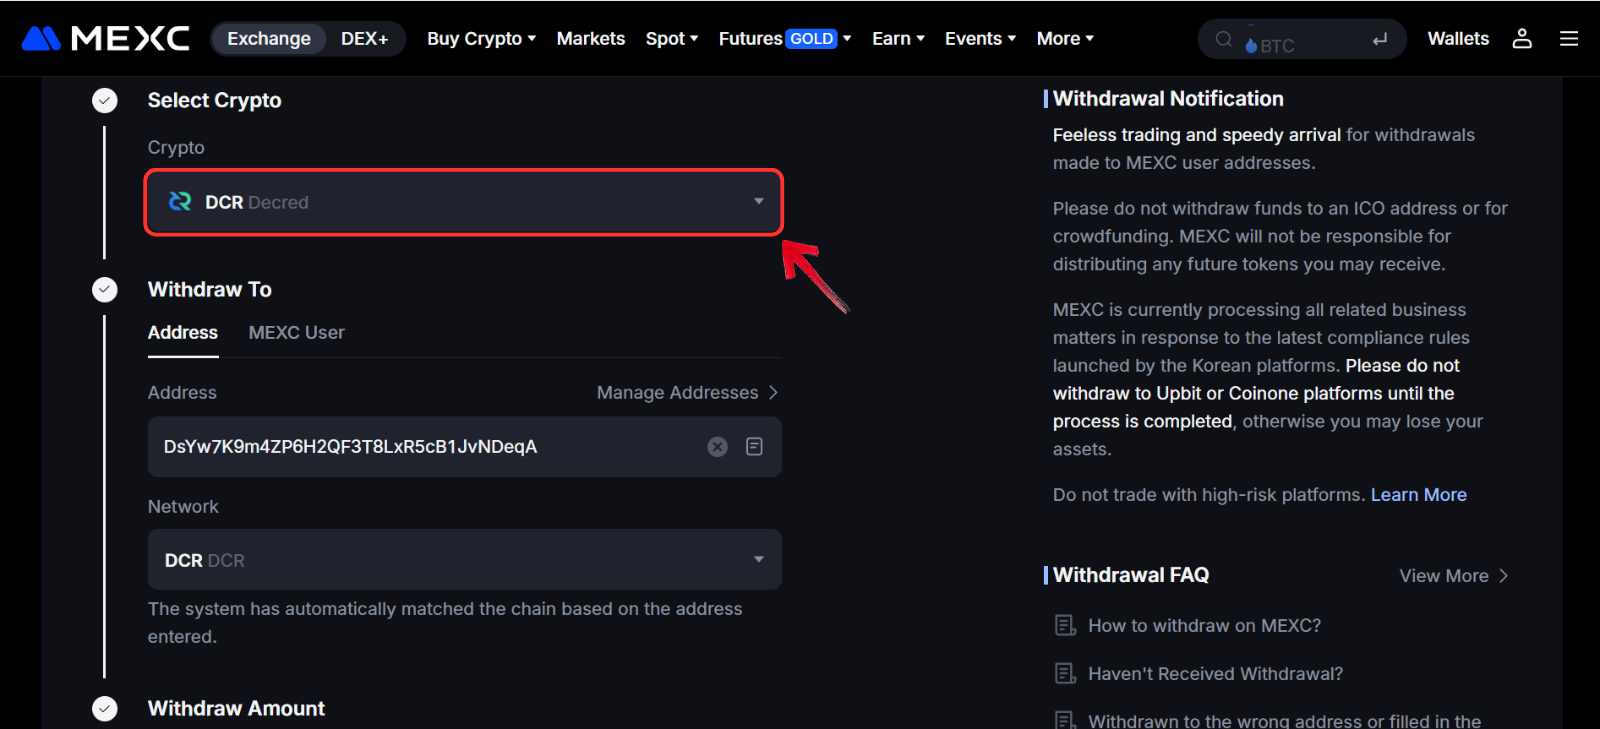Click the Select Crypto heading
The image size is (1600, 729).
pos(214,100)
